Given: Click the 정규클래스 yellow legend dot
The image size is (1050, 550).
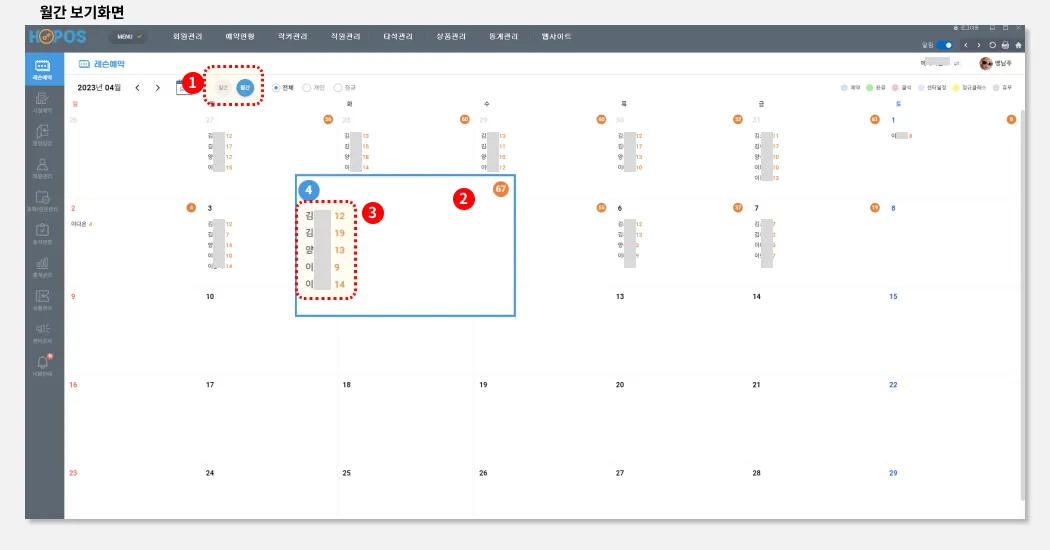Looking at the screenshot, I should pyautogui.click(x=956, y=88).
